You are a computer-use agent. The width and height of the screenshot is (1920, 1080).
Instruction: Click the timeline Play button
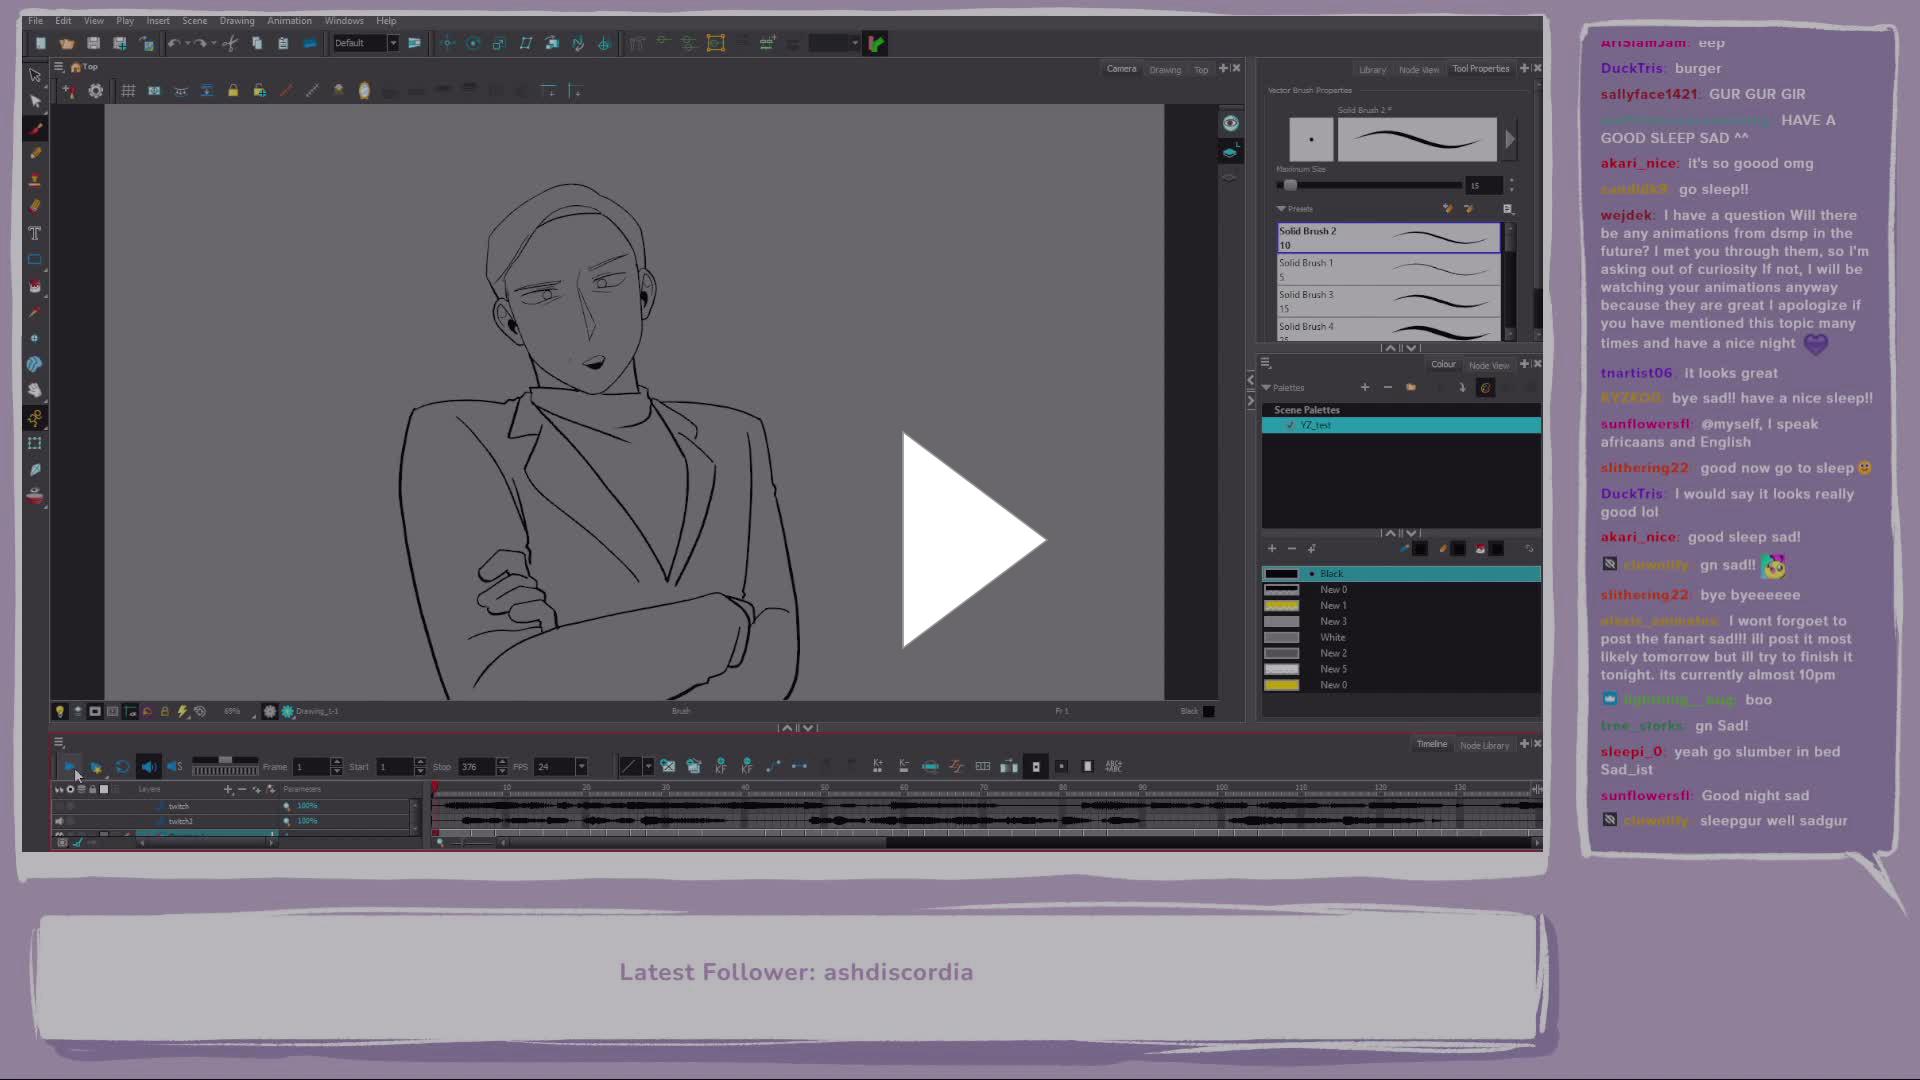pyautogui.click(x=70, y=767)
